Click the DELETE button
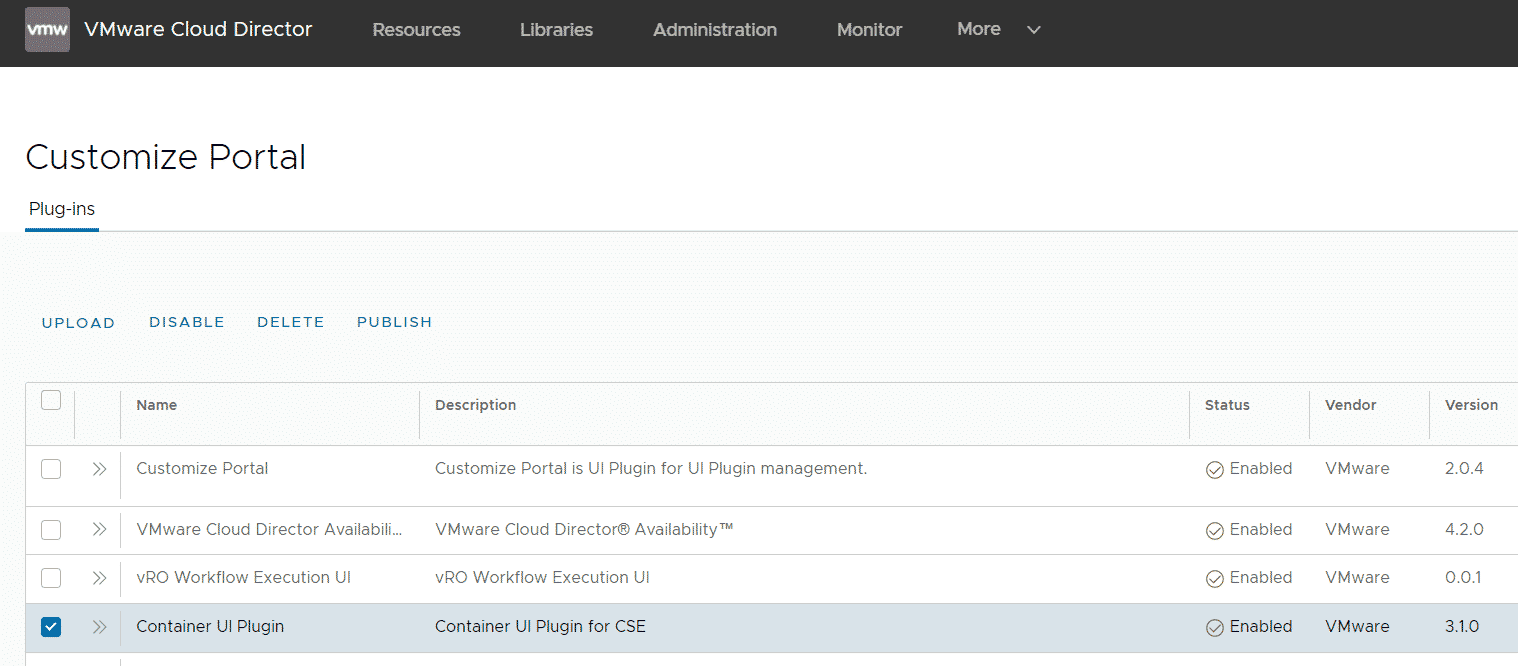The width and height of the screenshot is (1518, 666). pos(291,322)
